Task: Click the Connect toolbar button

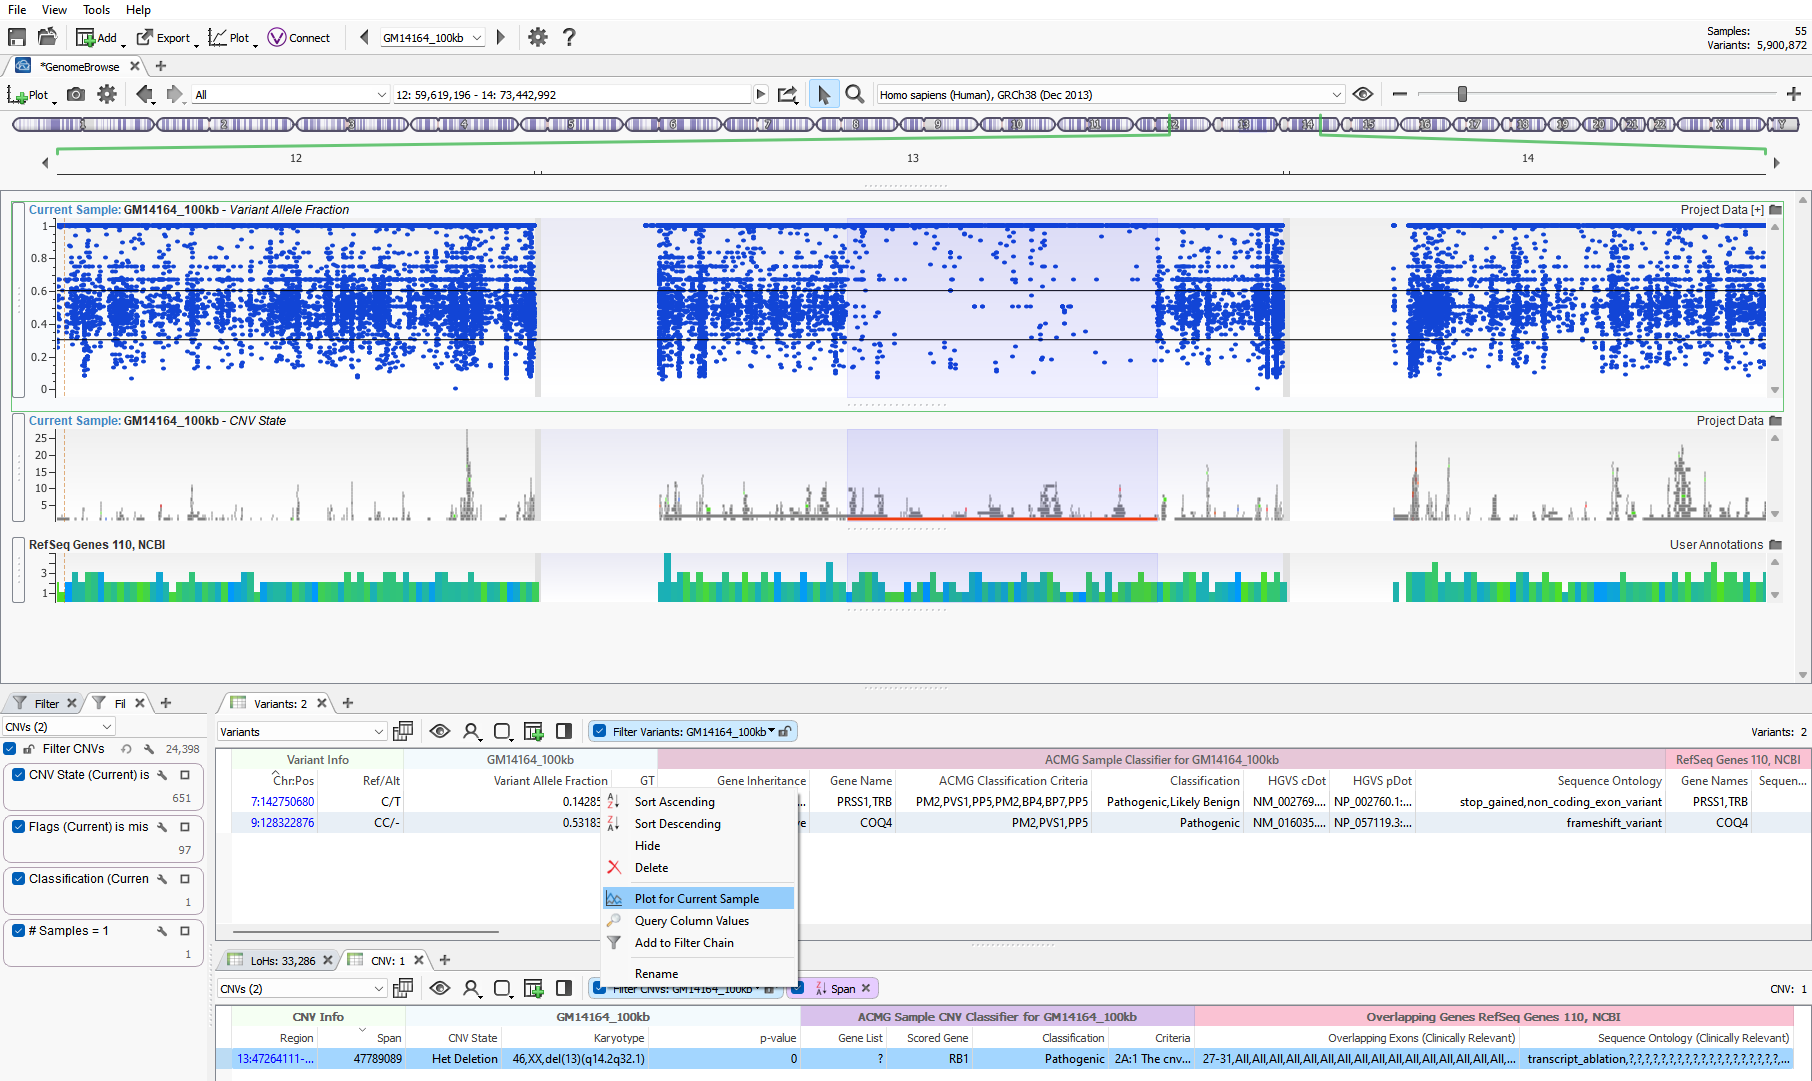Action: pyautogui.click(x=299, y=38)
